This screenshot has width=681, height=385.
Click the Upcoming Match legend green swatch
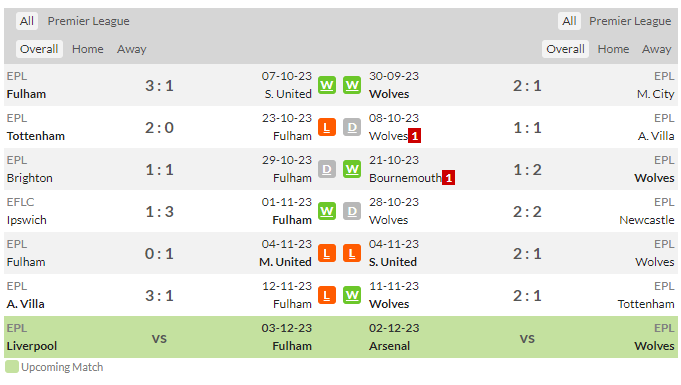click(12, 367)
